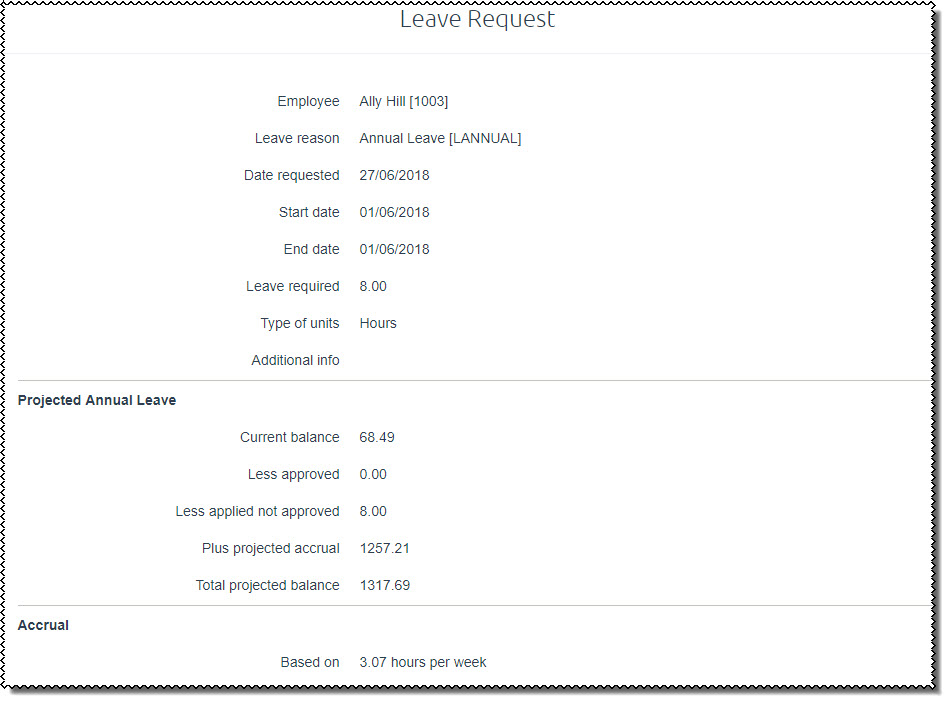The width and height of the screenshot is (951, 705).
Task: Click the Based on field label
Action: click(310, 662)
